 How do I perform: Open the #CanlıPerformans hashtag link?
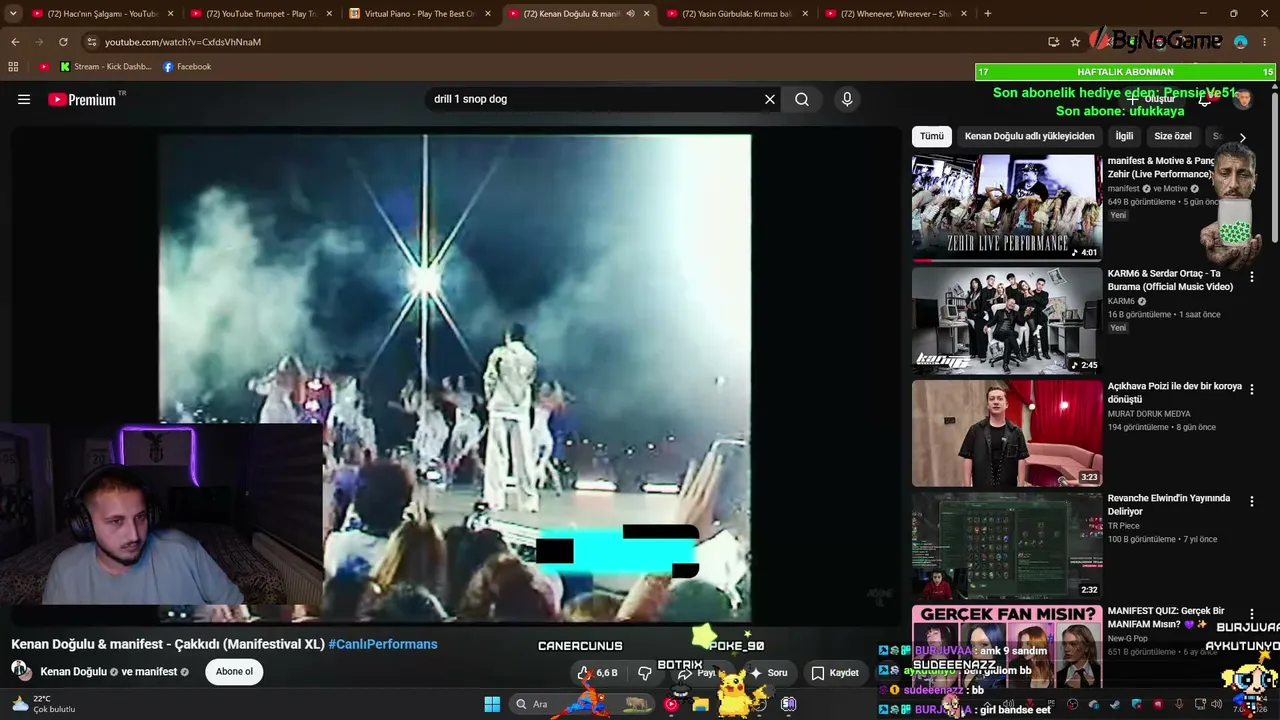[383, 644]
